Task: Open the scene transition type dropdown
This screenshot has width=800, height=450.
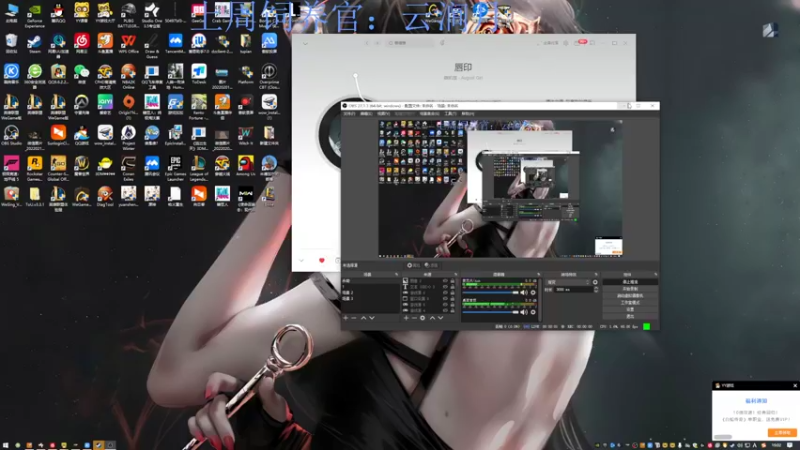Action: tap(568, 282)
